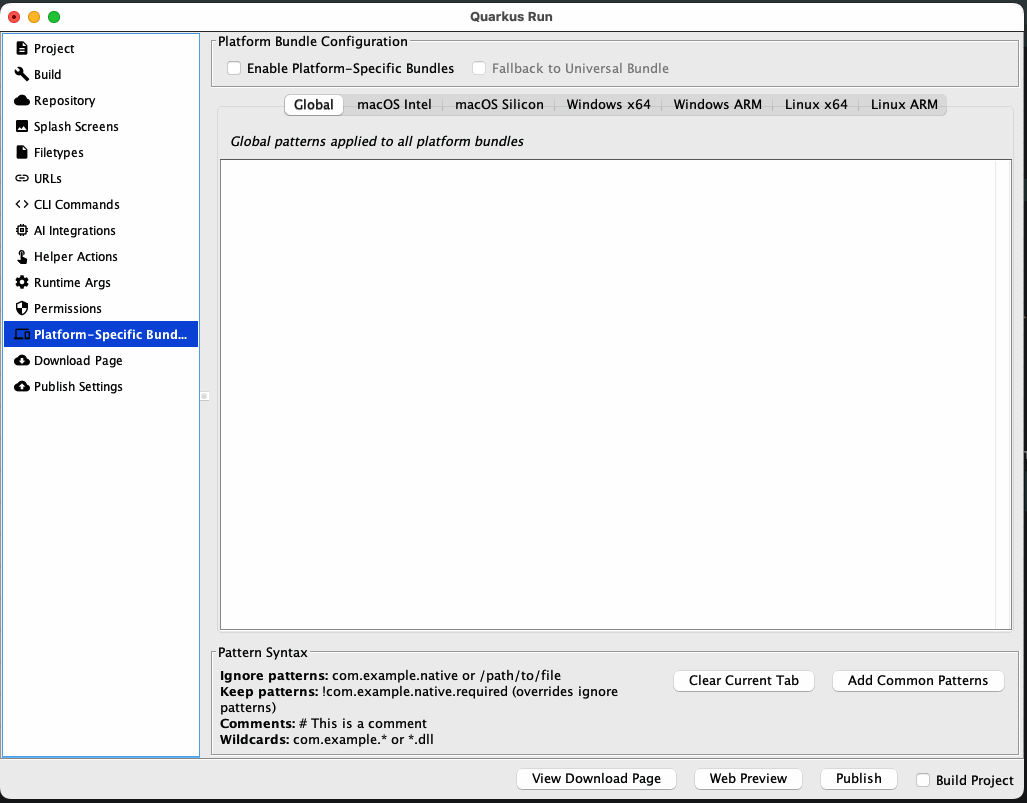Viewport: 1027px width, 803px height.
Task: Enable Platform-Specific Bundles checkbox
Action: [x=234, y=68]
